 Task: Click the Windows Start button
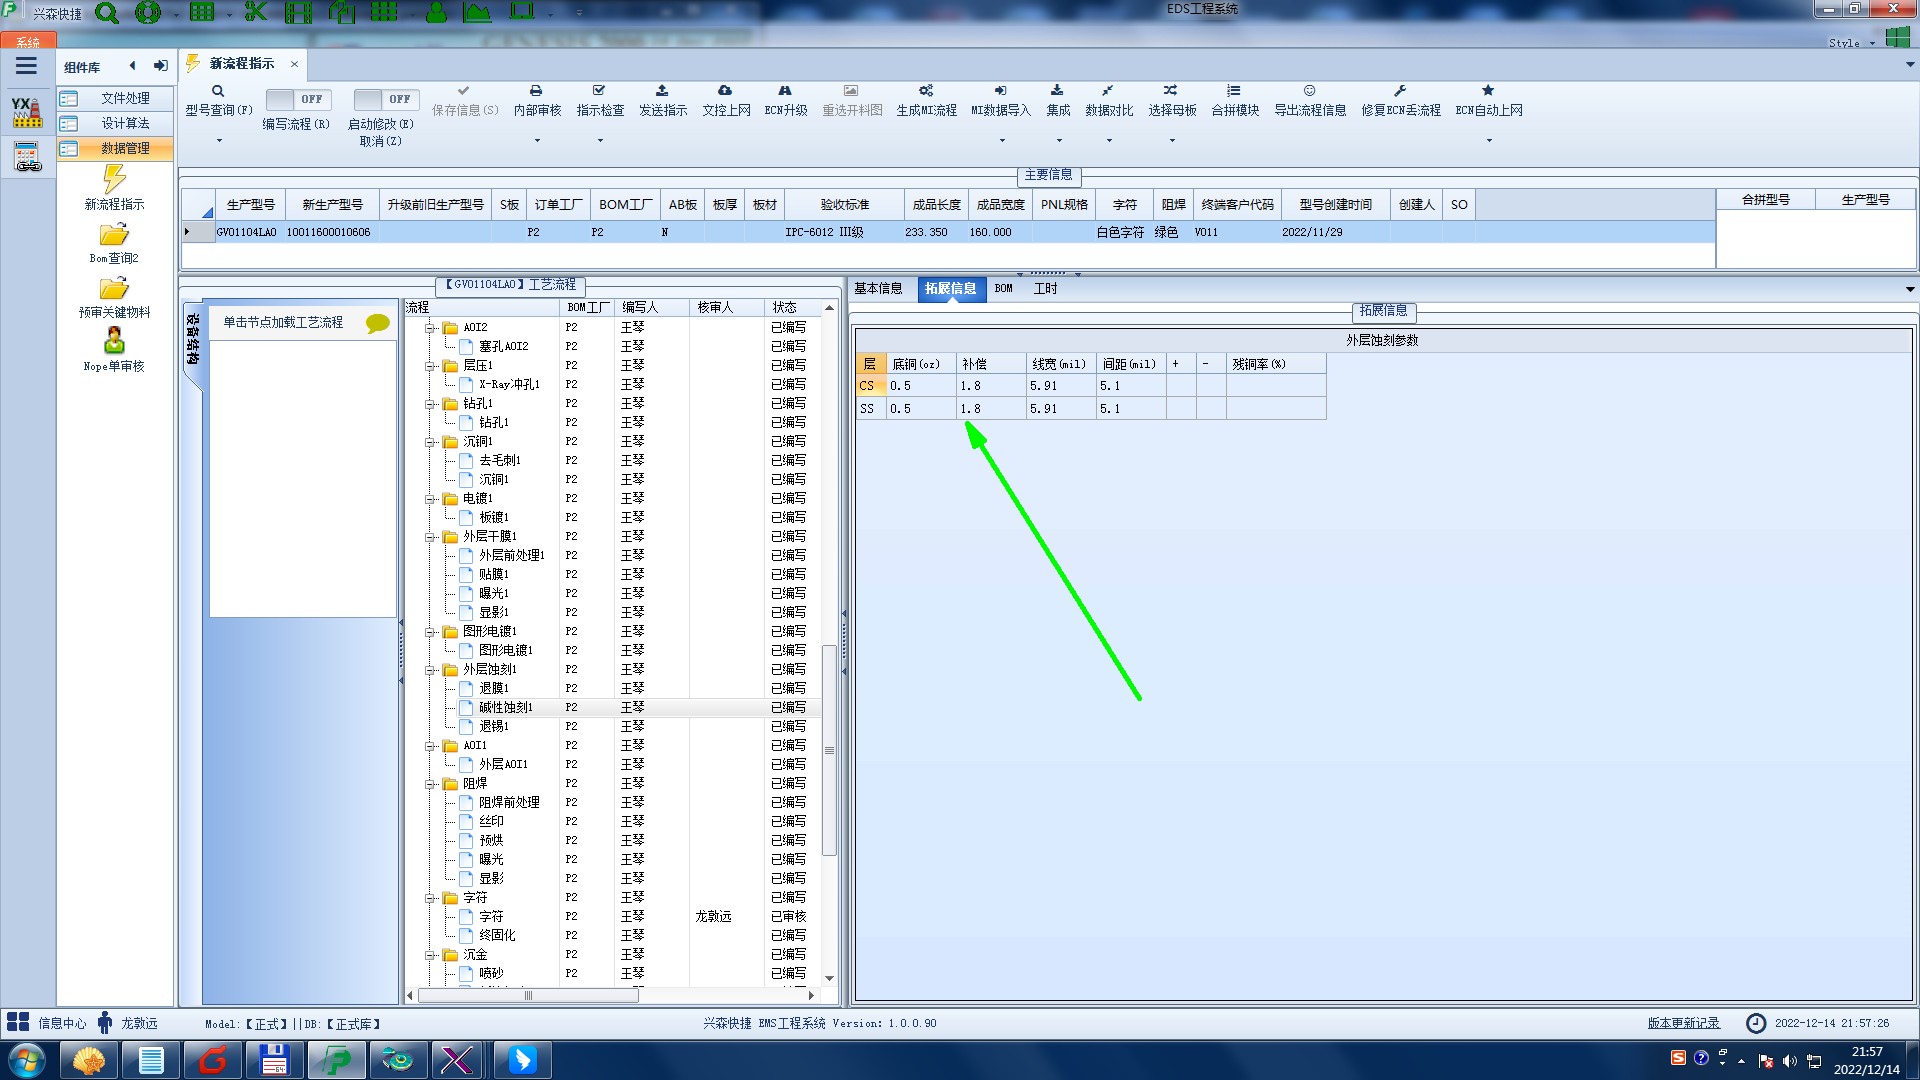(x=27, y=1060)
